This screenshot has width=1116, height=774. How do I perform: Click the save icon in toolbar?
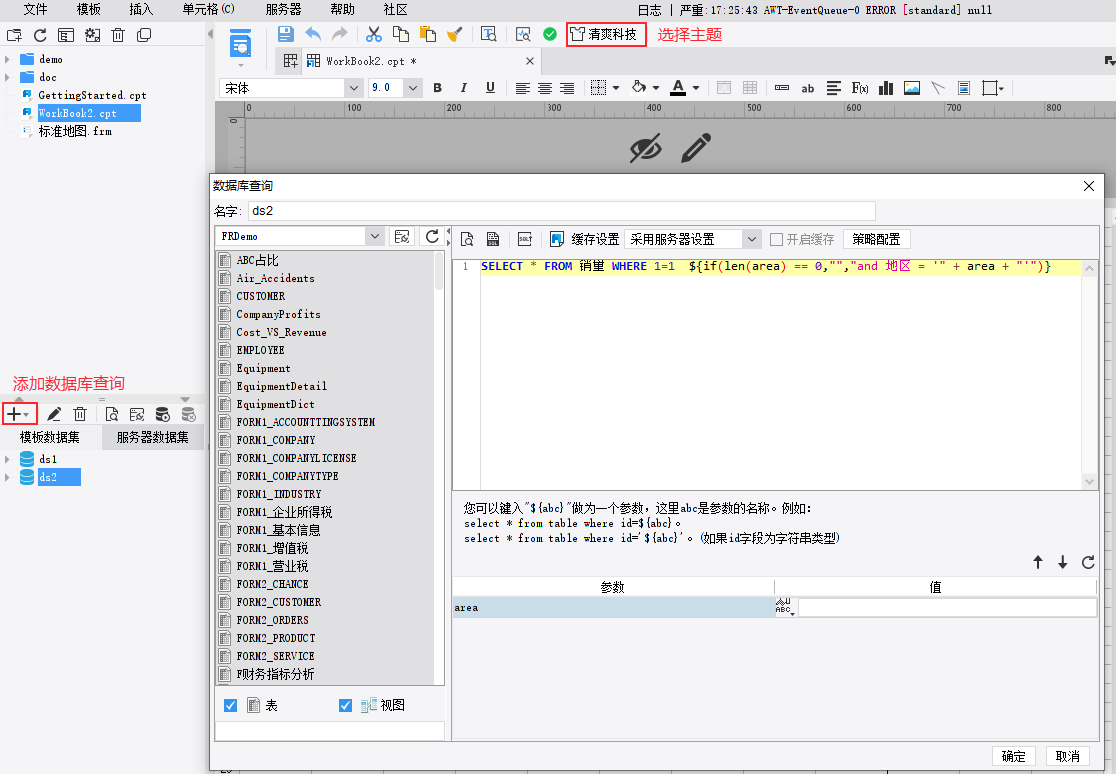pyautogui.click(x=285, y=34)
